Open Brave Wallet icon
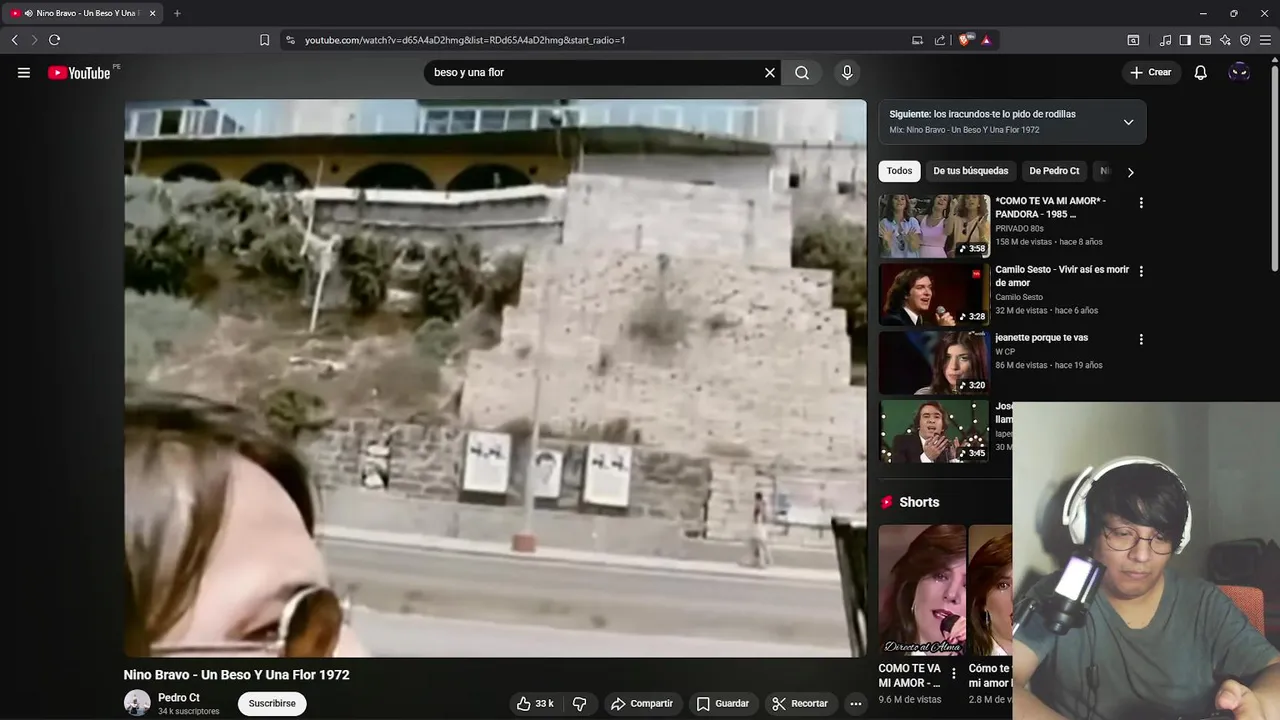Image resolution: width=1280 pixels, height=720 pixels. click(x=1205, y=40)
